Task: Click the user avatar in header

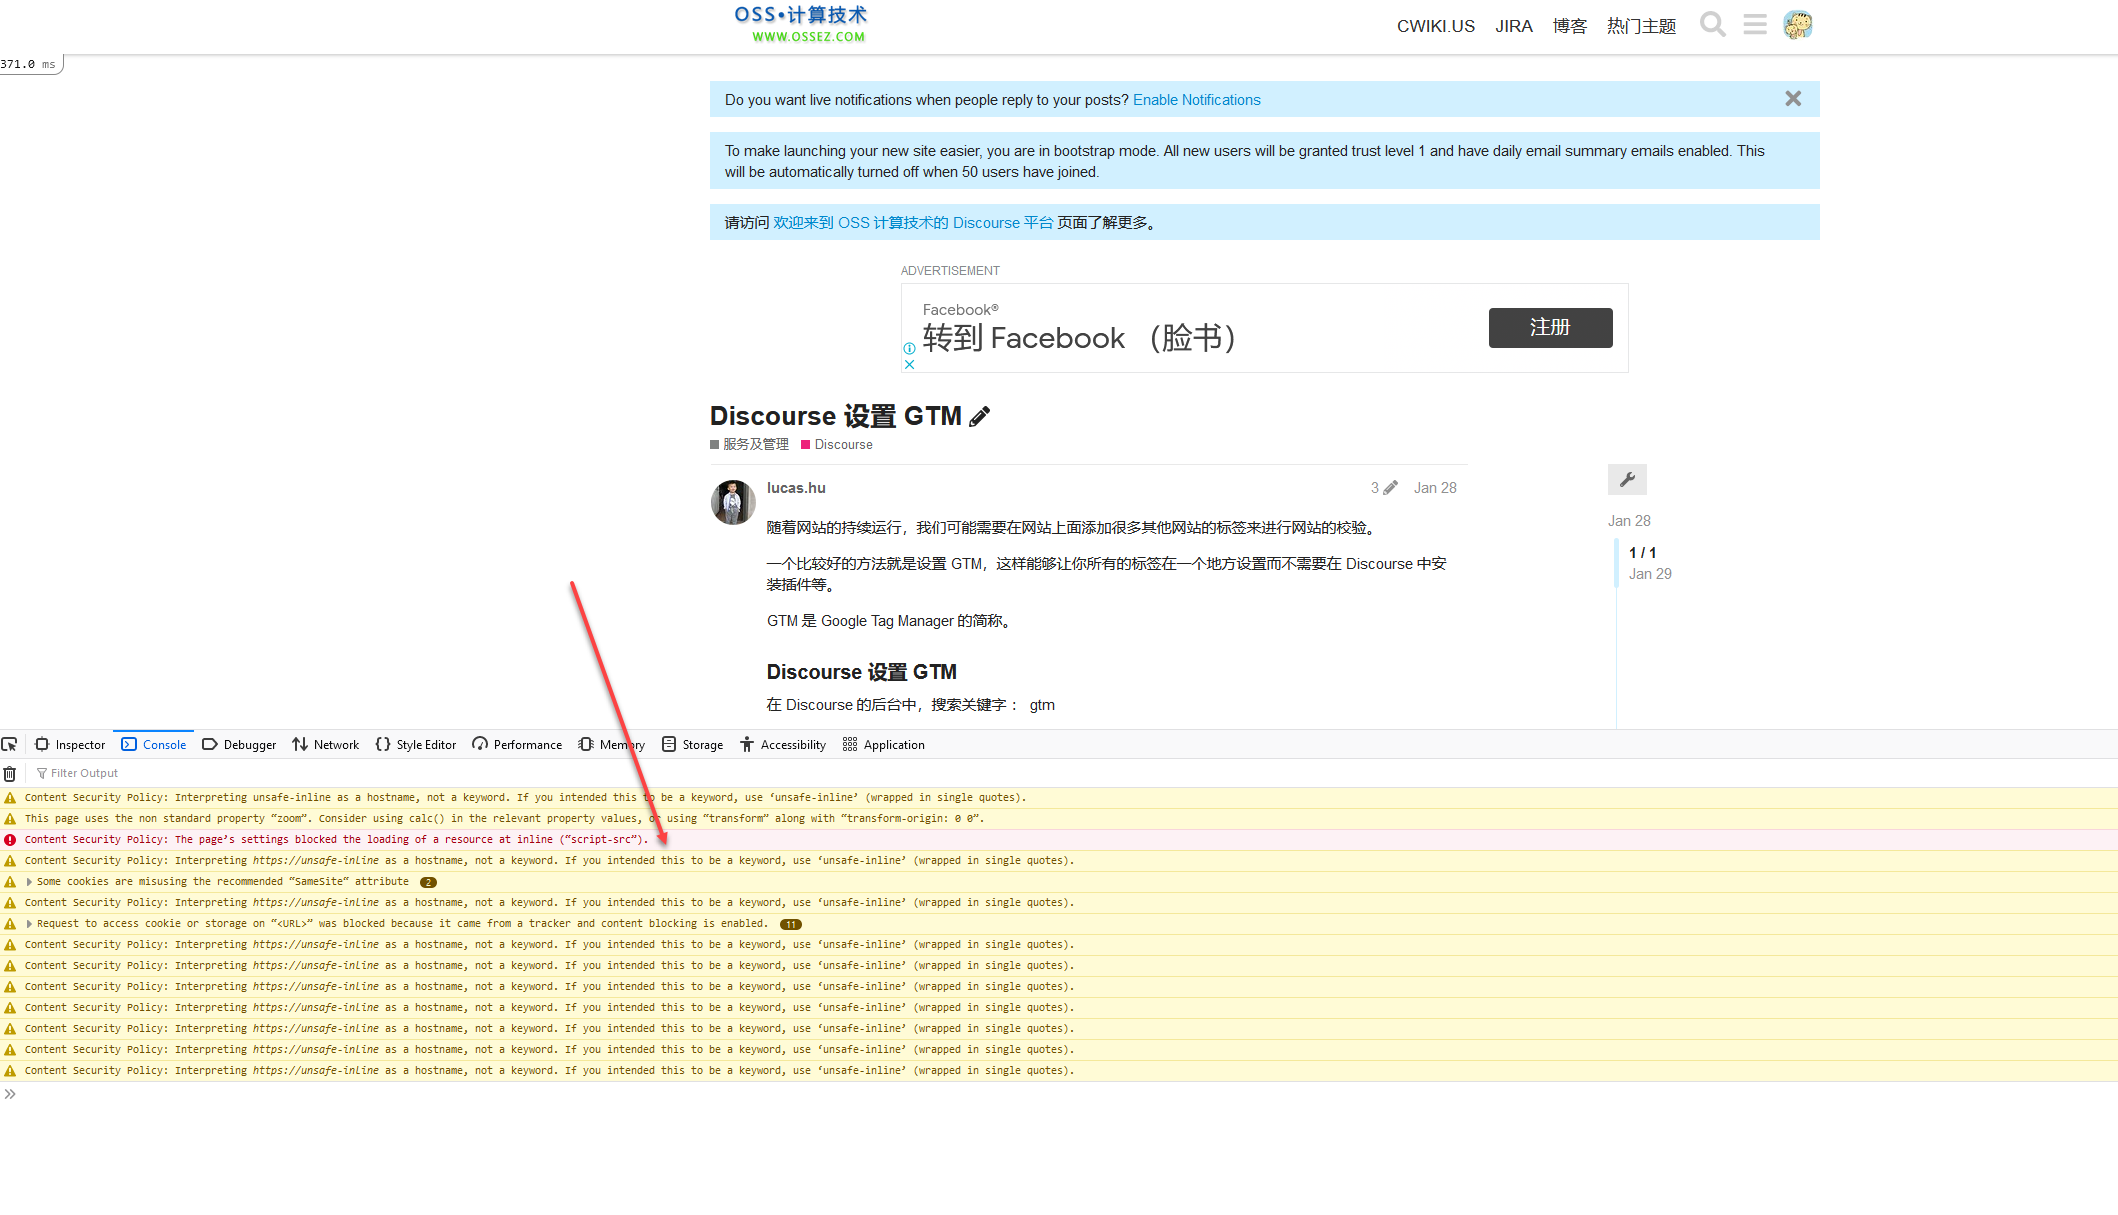Action: click(x=1797, y=25)
